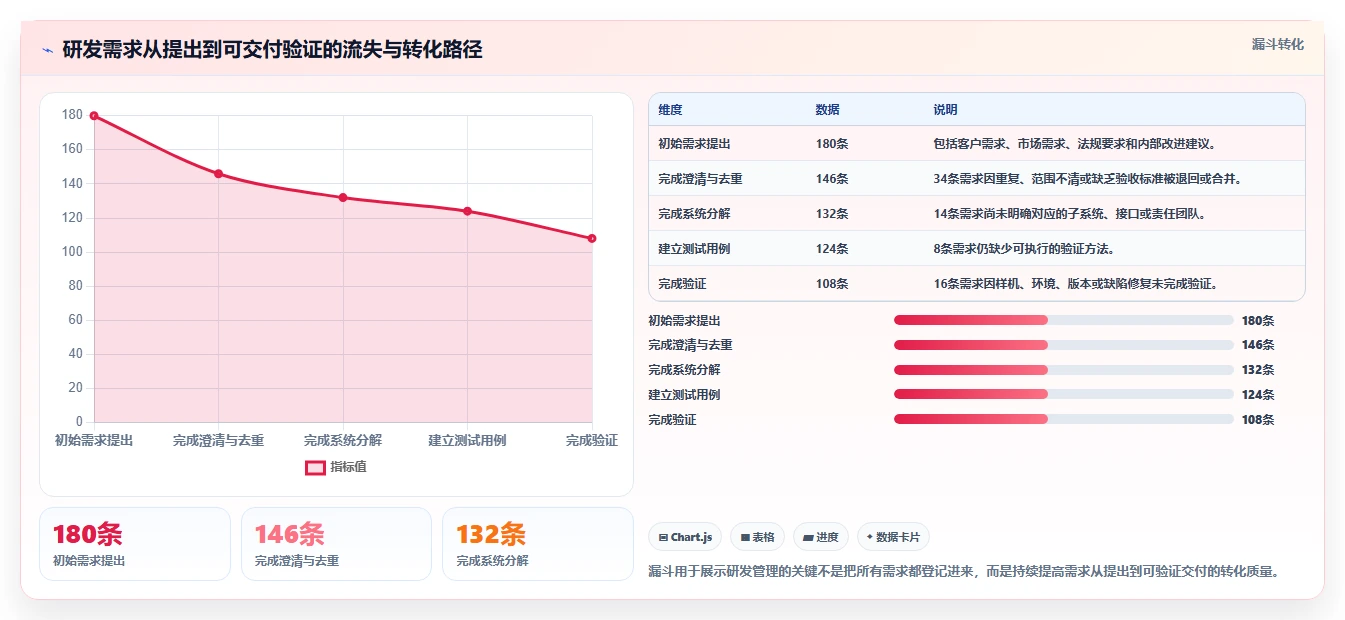Click the 指标值 legend text

click(x=349, y=467)
